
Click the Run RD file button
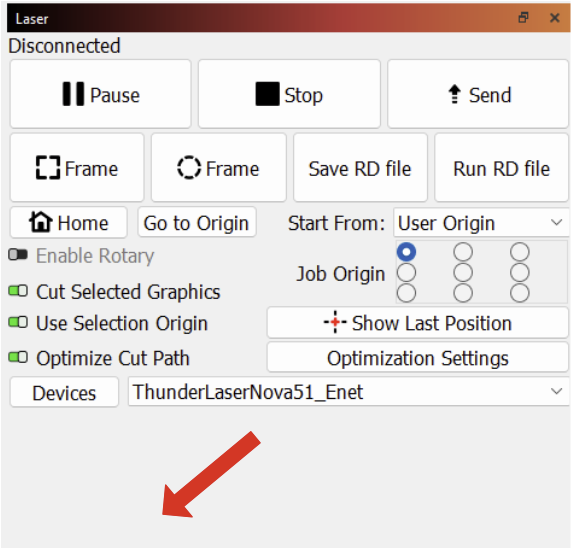[502, 168]
